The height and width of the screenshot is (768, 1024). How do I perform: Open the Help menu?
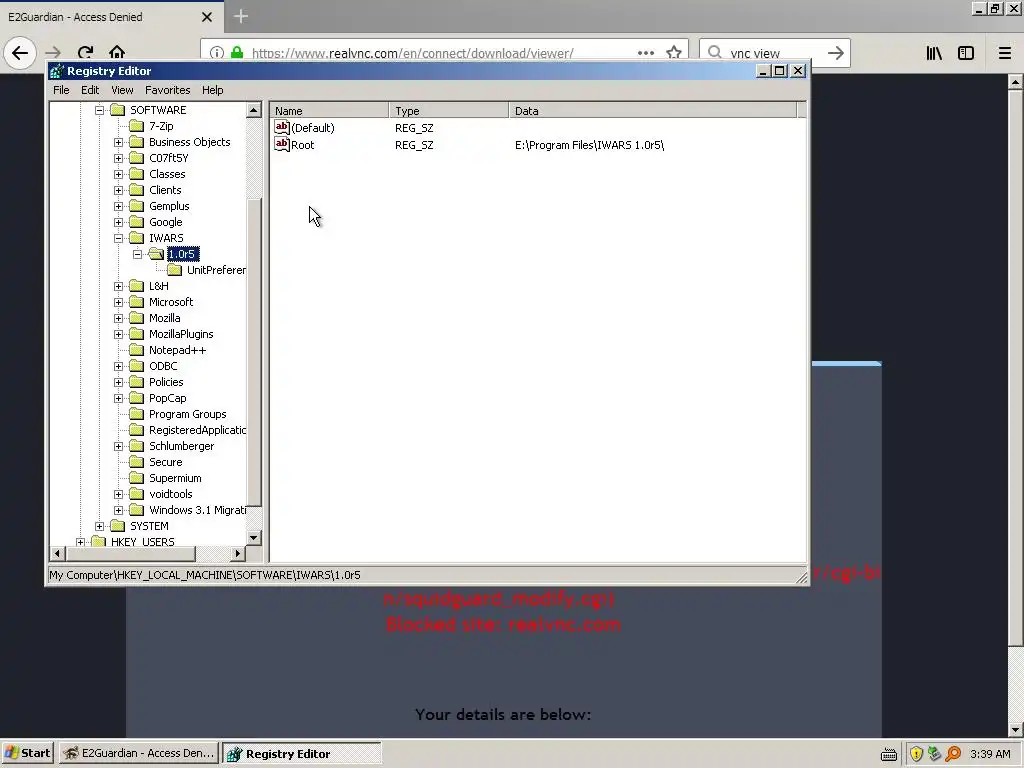click(x=212, y=90)
